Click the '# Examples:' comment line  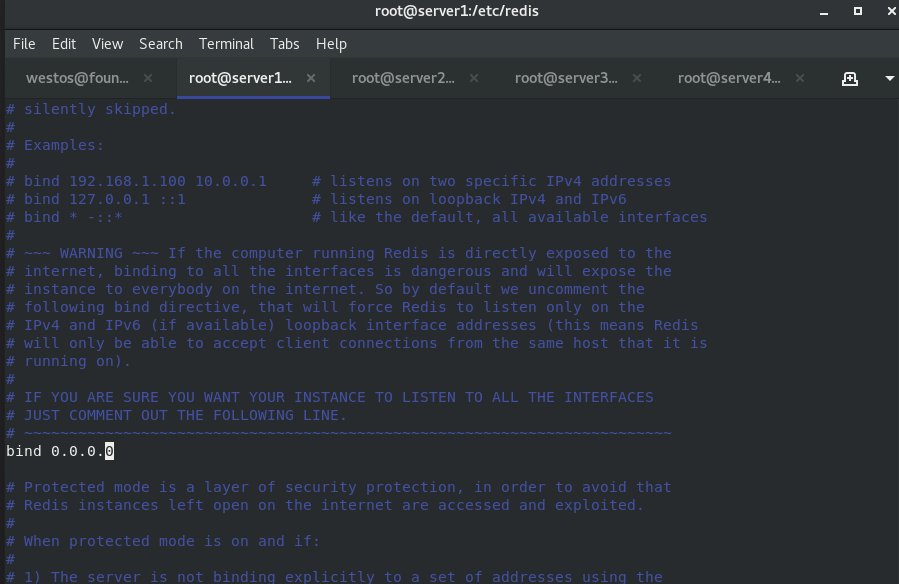[55, 145]
